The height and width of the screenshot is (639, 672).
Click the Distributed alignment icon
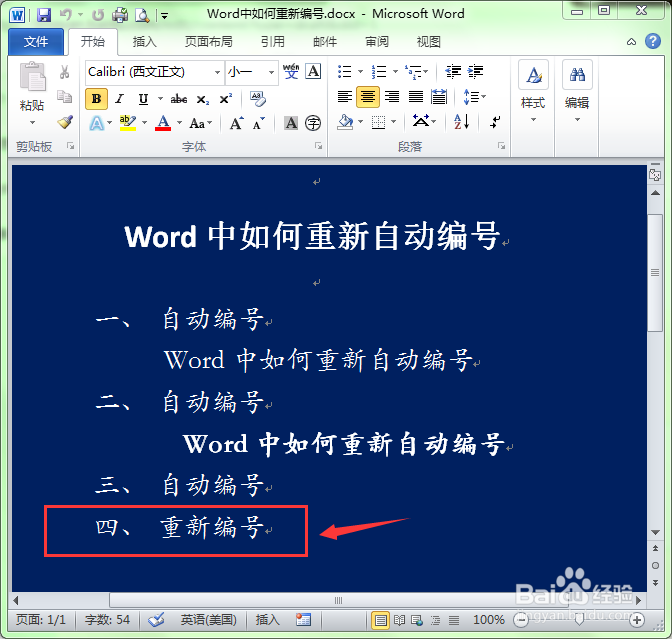[439, 96]
